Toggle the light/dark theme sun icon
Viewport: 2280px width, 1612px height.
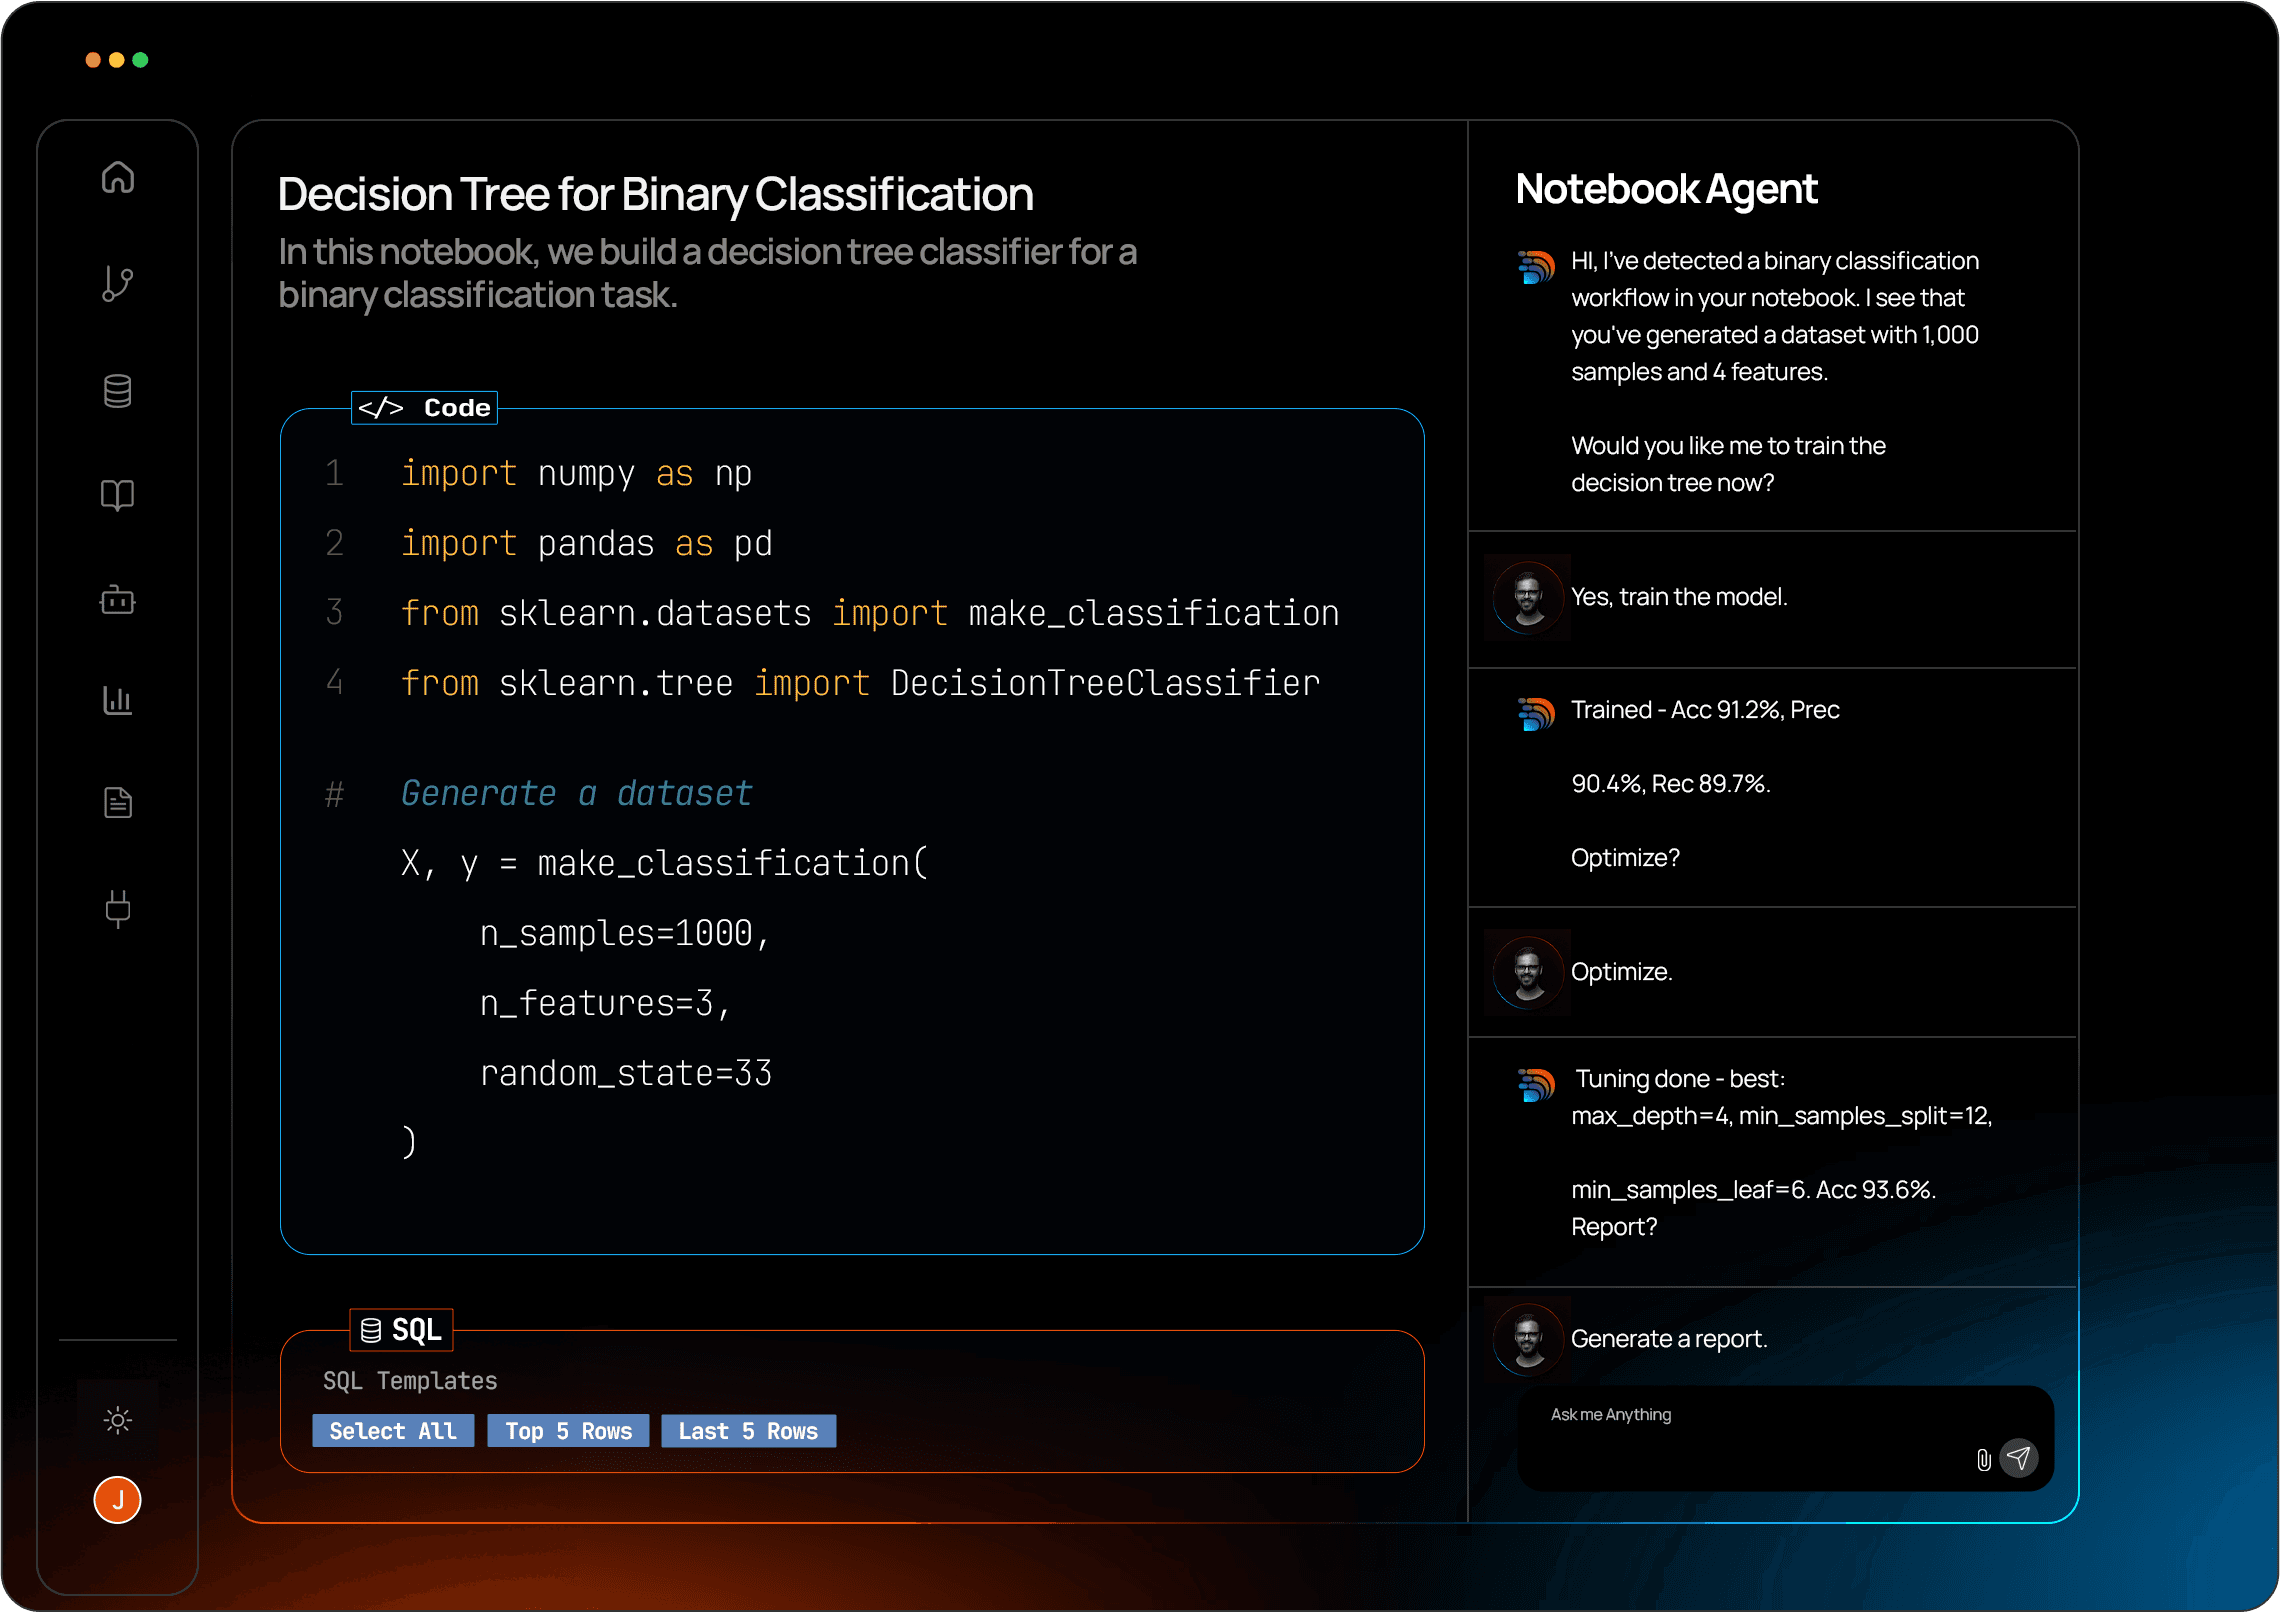pyautogui.click(x=118, y=1420)
